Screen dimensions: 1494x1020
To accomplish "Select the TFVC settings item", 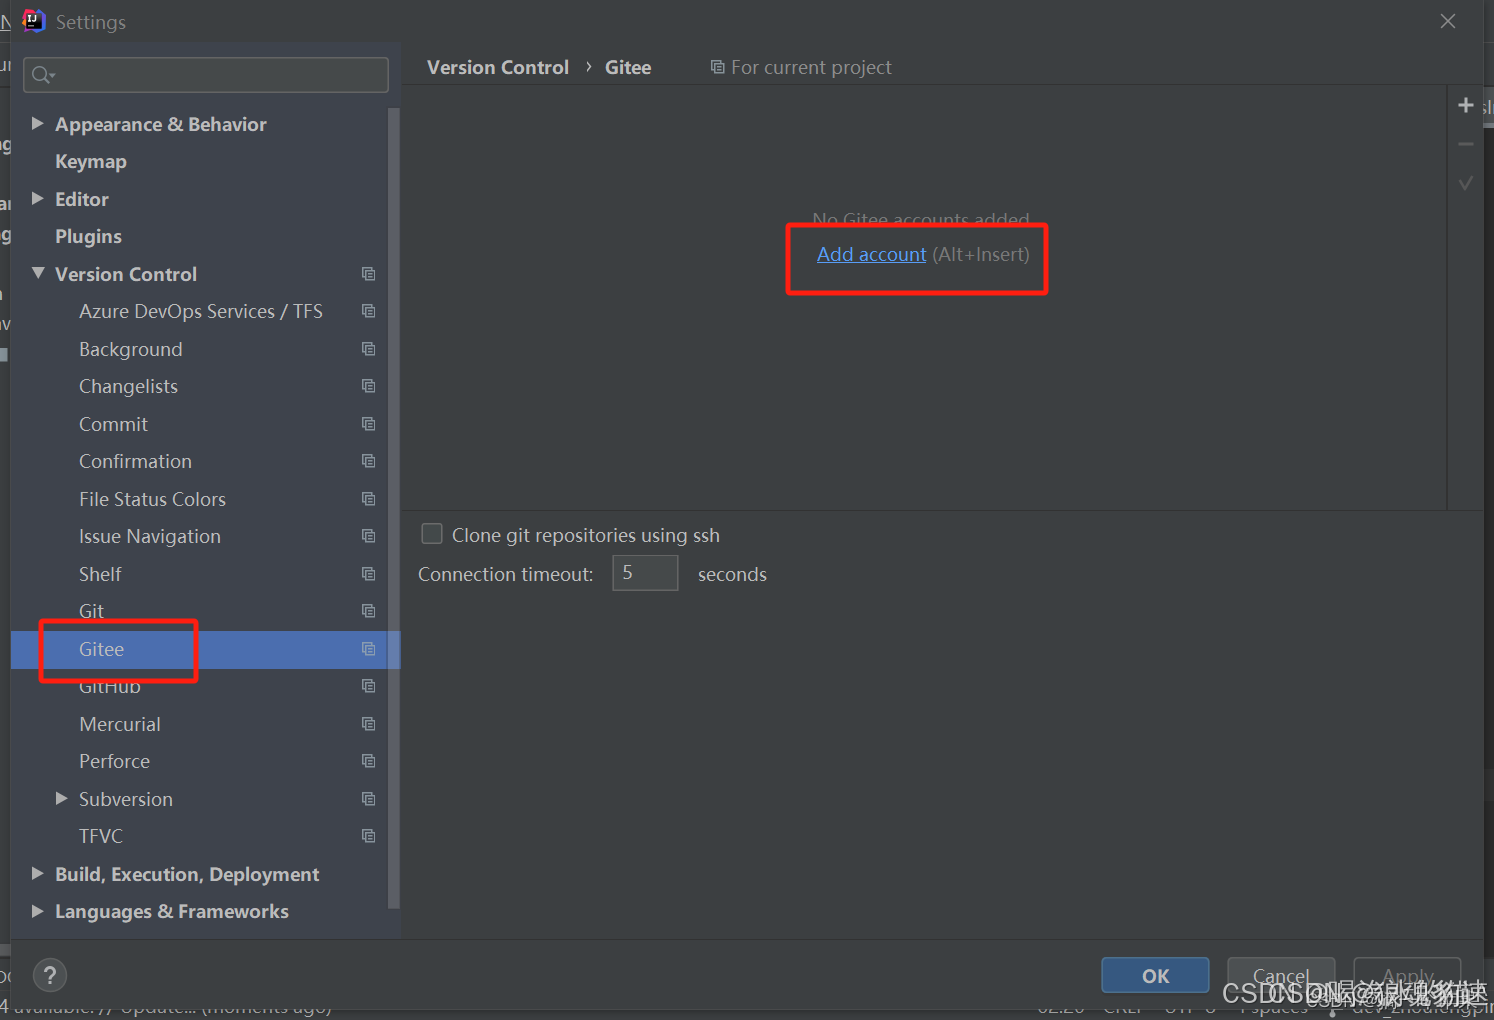I will click(x=101, y=836).
